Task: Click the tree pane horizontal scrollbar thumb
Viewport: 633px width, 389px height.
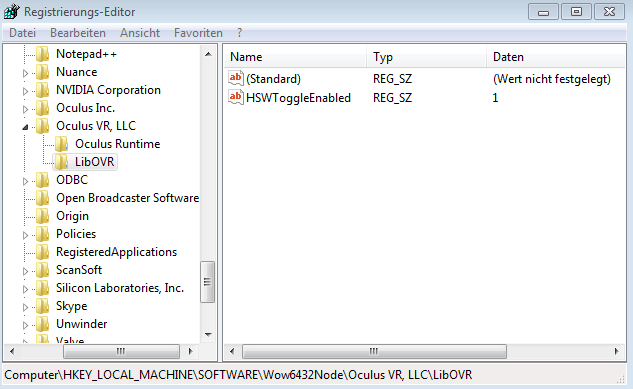Action: (x=121, y=351)
